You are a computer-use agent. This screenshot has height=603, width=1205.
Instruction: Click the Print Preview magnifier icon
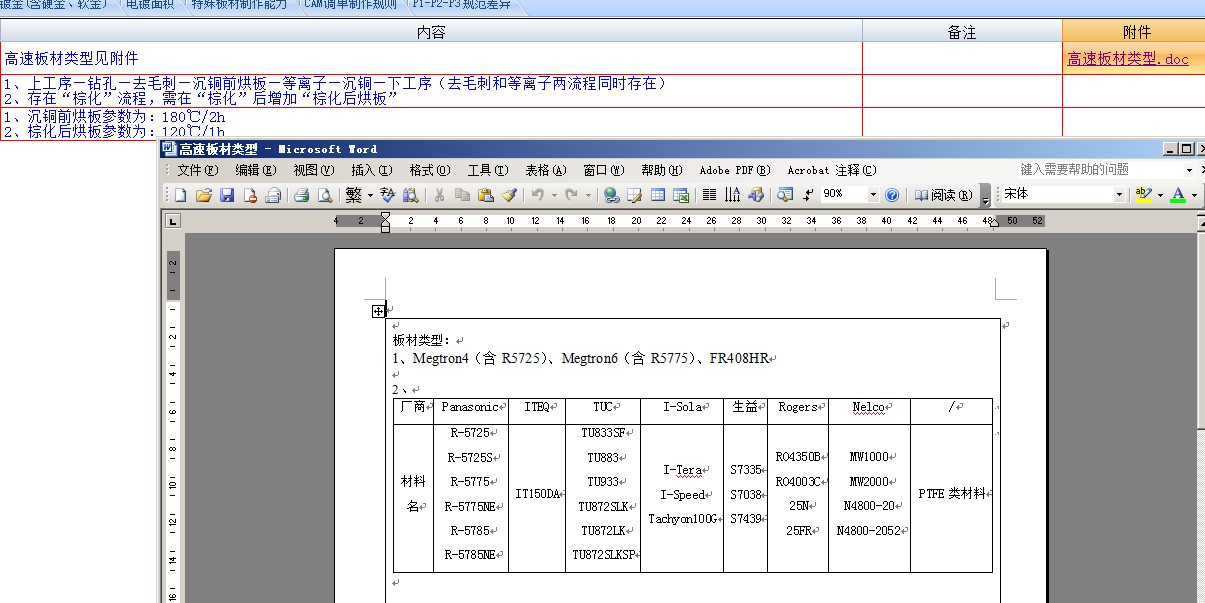(324, 195)
